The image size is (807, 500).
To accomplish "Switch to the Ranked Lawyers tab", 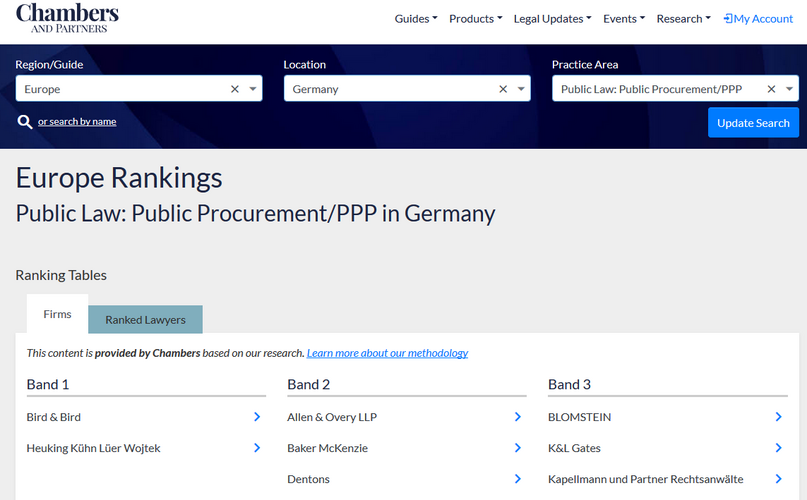I will (145, 320).
